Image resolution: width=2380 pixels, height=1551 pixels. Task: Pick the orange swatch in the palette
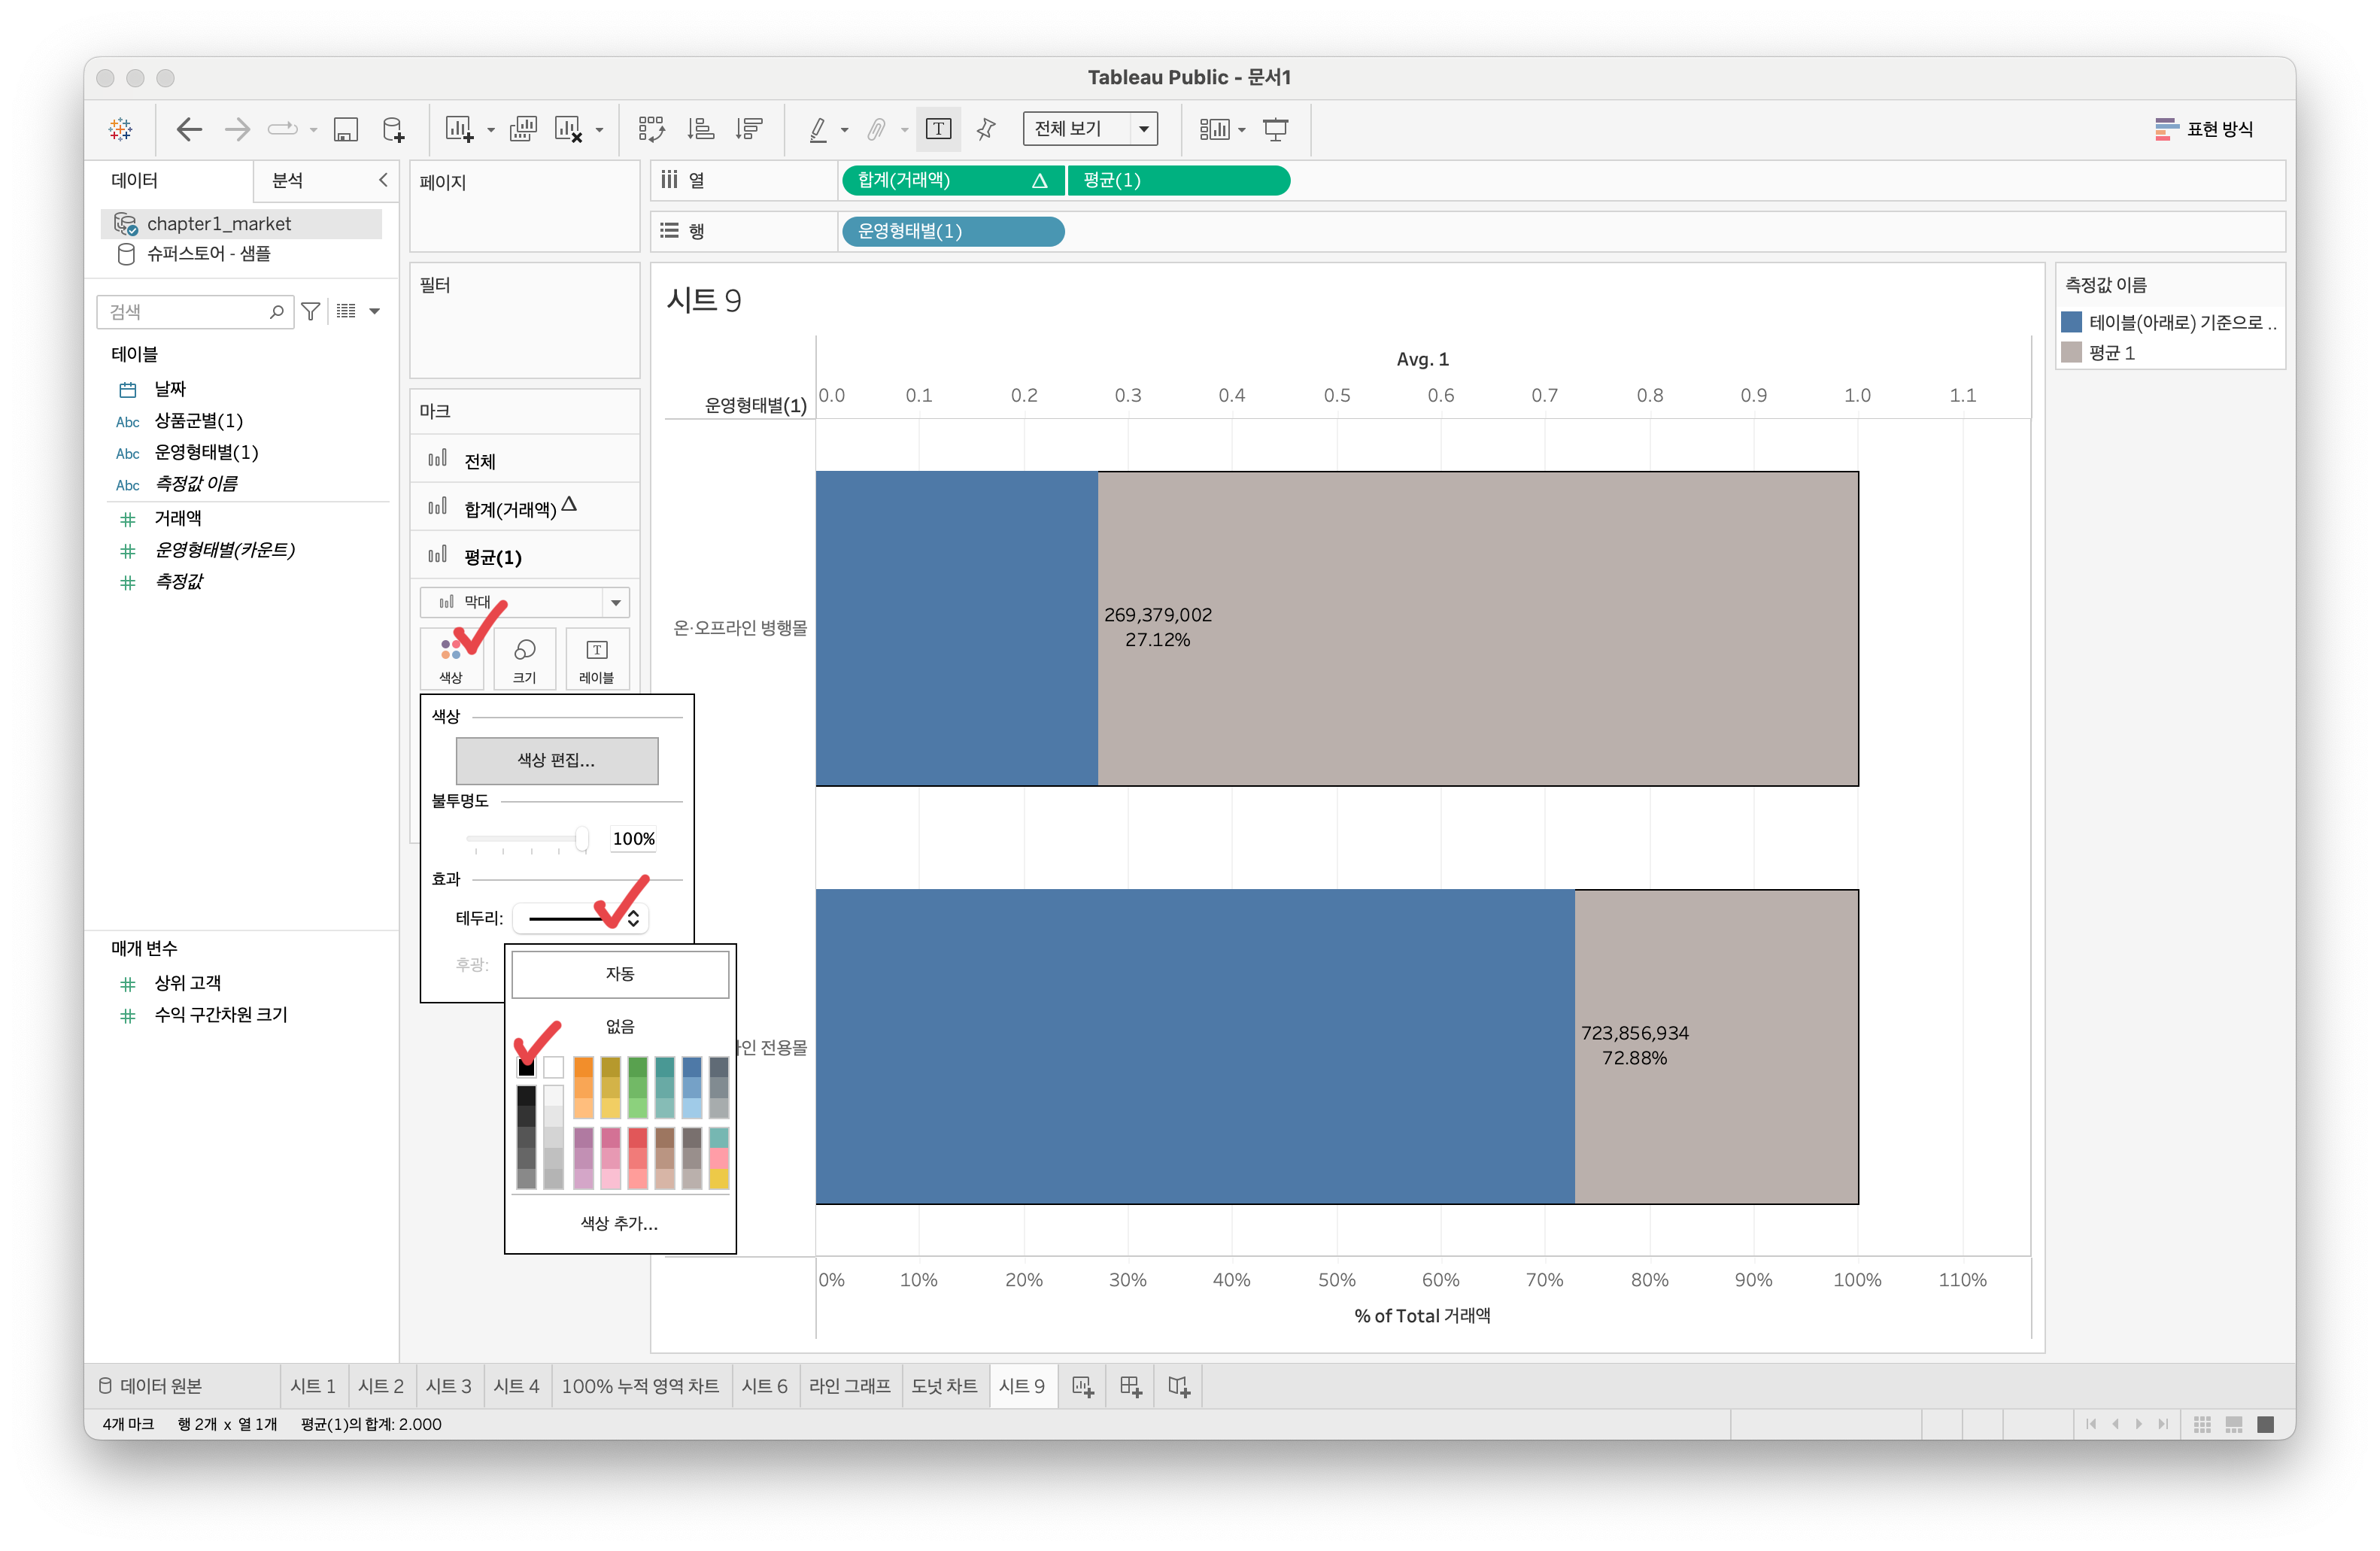click(583, 1069)
